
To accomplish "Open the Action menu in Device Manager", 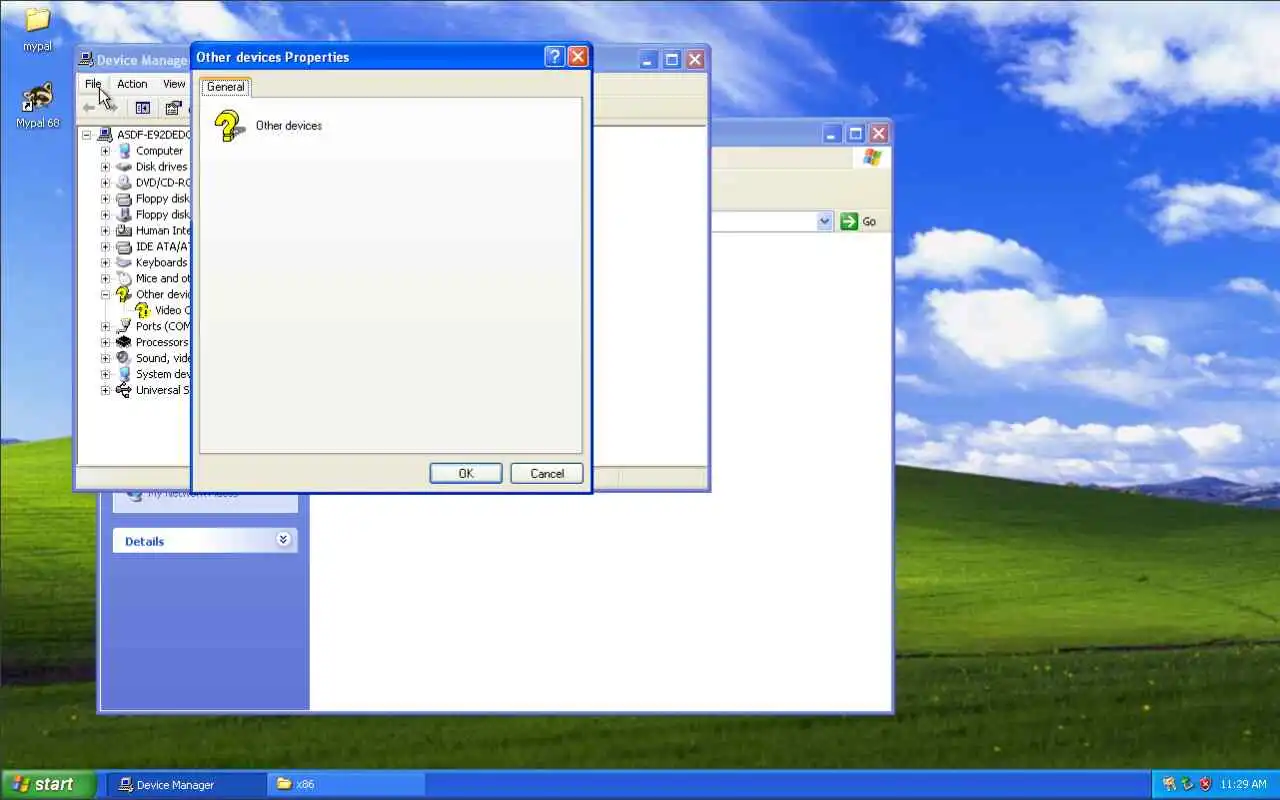I will (132, 84).
